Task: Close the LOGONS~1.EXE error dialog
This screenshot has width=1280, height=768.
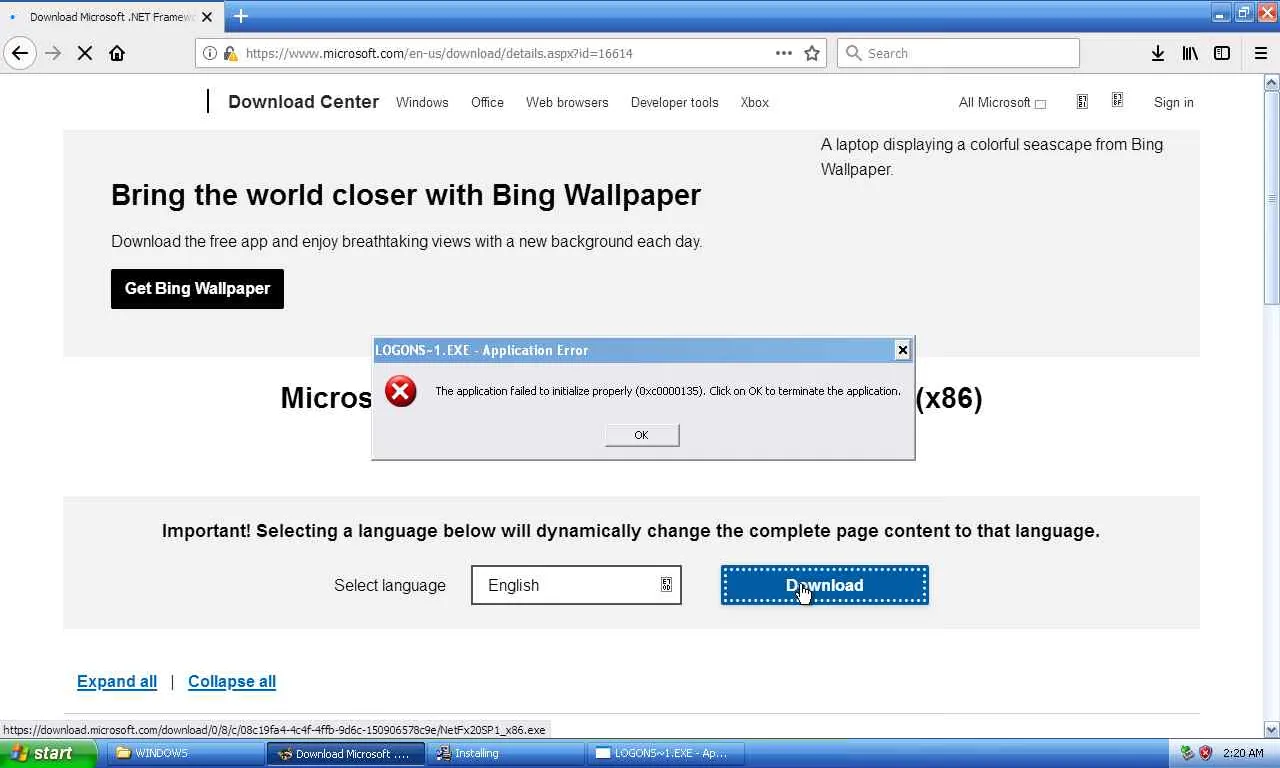Action: [x=903, y=350]
